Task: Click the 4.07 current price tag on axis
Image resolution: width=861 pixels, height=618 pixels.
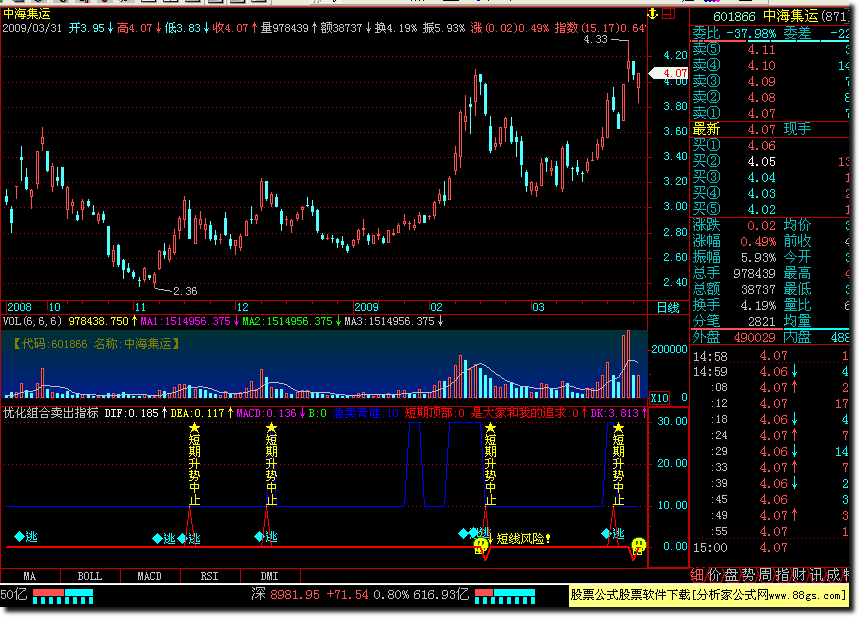Action: 668,73
